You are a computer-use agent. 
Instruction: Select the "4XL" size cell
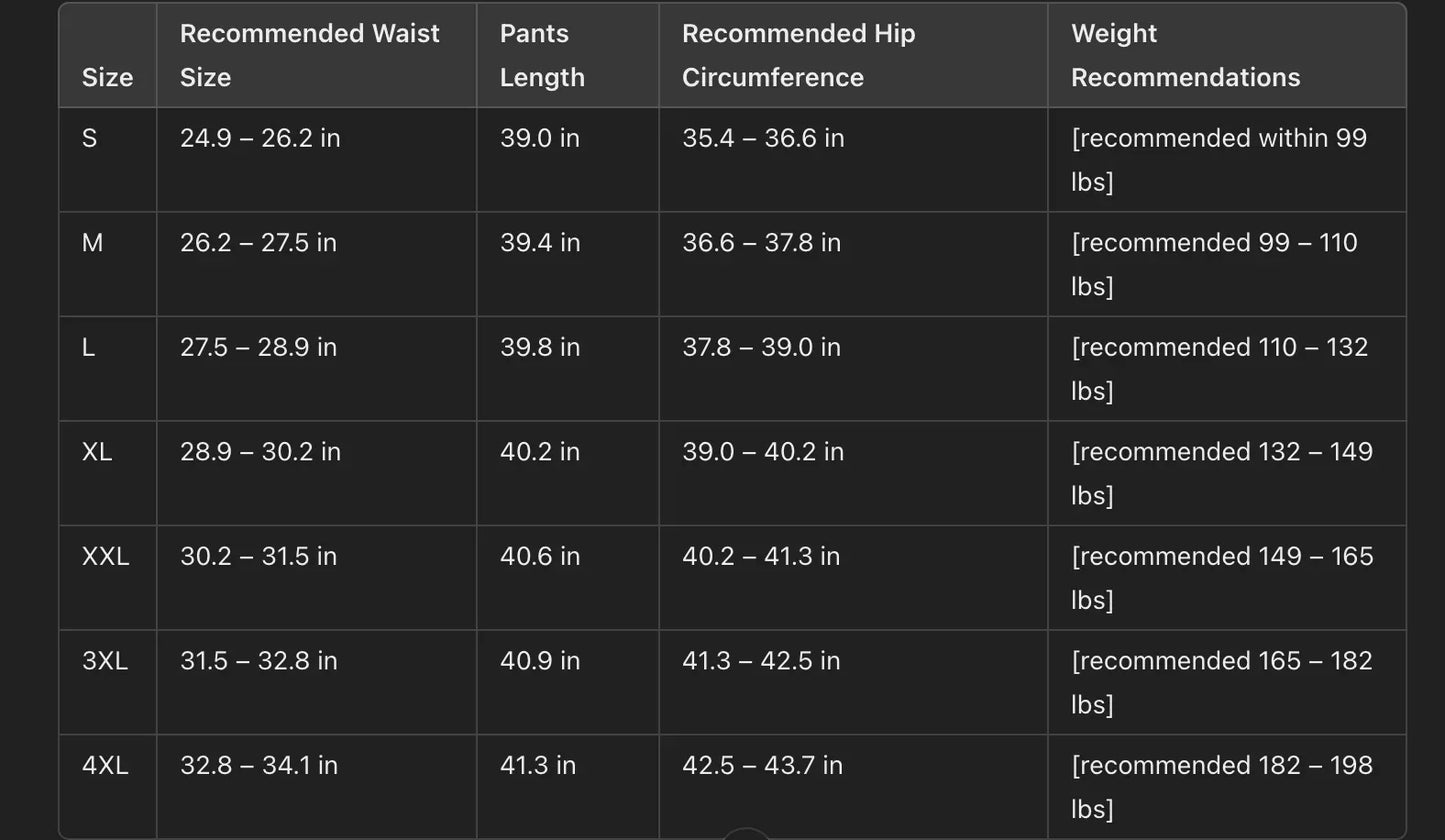[105, 765]
